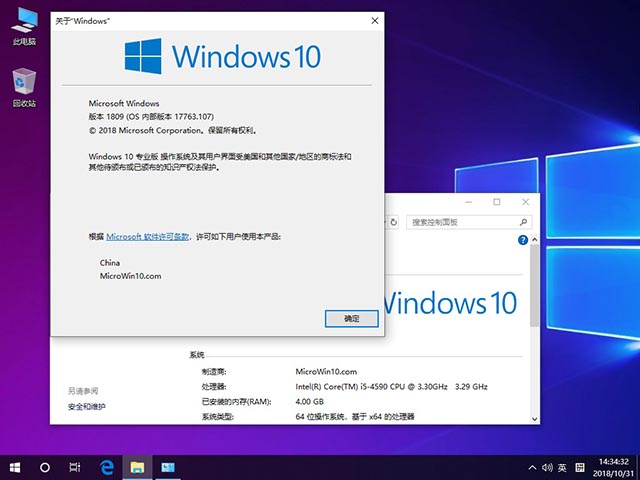Screen dimensions: 640x480
Task: Open the This PC desktop icon
Action: coord(24,26)
